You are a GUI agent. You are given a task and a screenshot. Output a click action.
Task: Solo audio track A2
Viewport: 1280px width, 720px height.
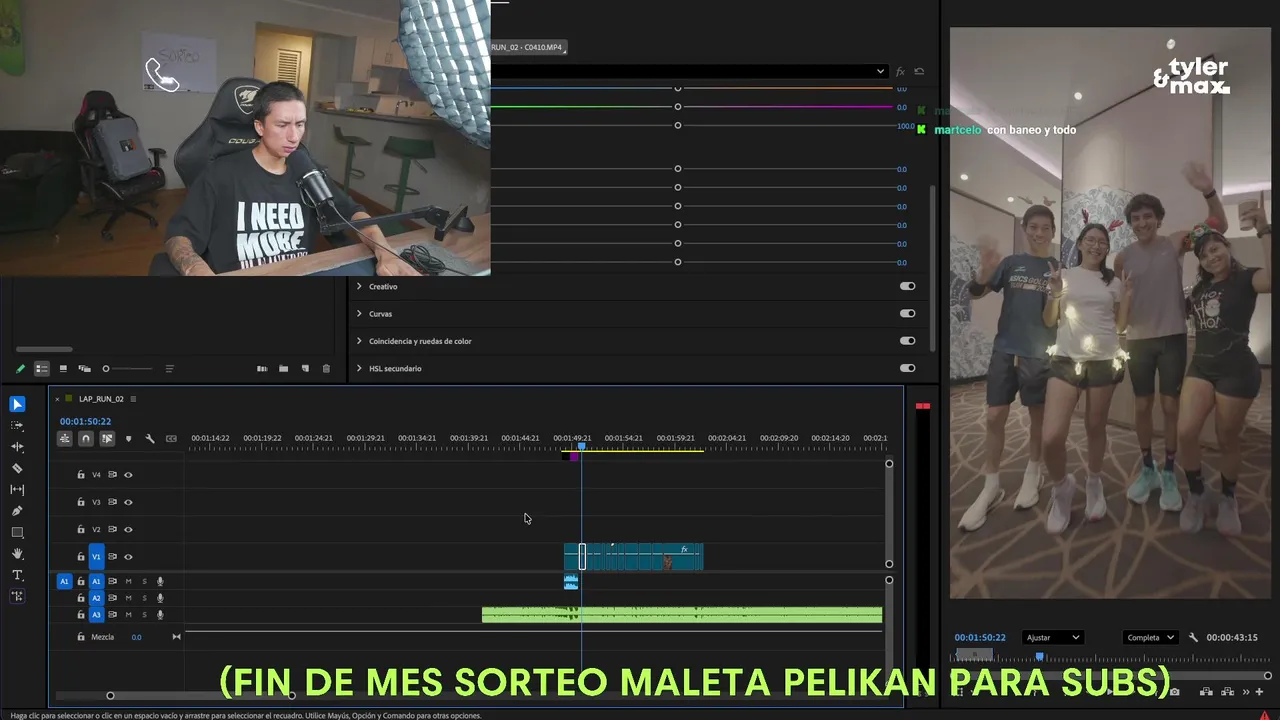tap(144, 598)
